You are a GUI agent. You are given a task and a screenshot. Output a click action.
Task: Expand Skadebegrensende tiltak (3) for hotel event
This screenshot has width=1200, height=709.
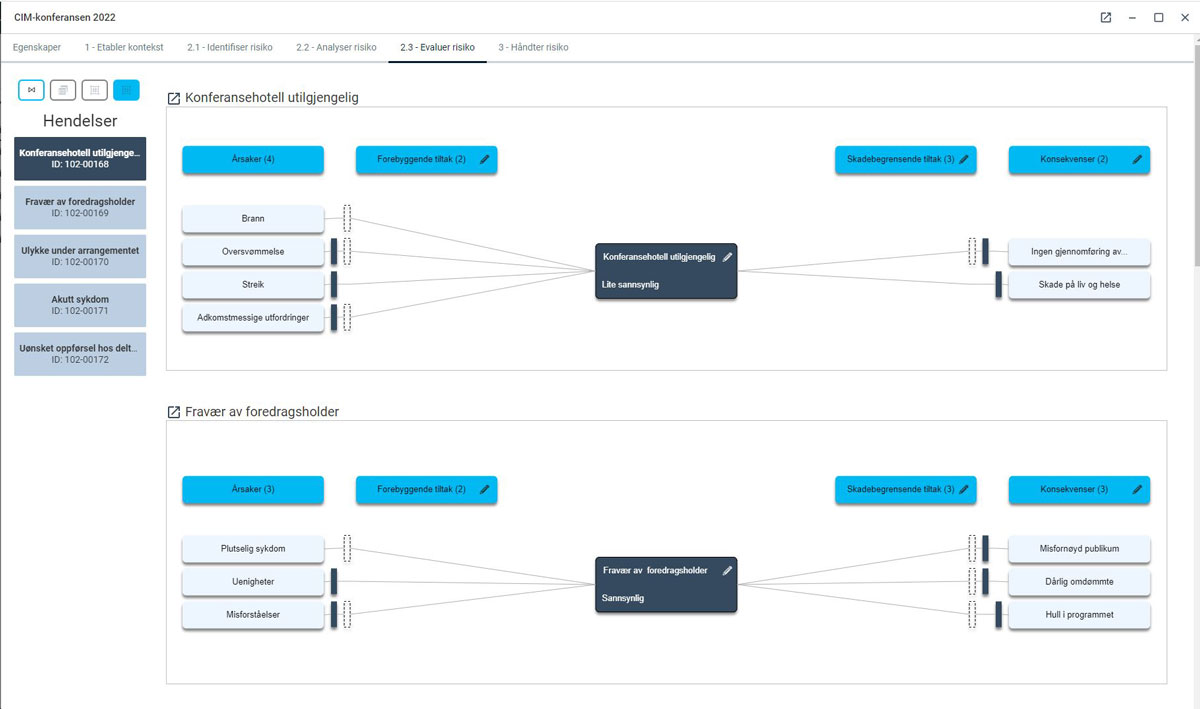(x=905, y=160)
